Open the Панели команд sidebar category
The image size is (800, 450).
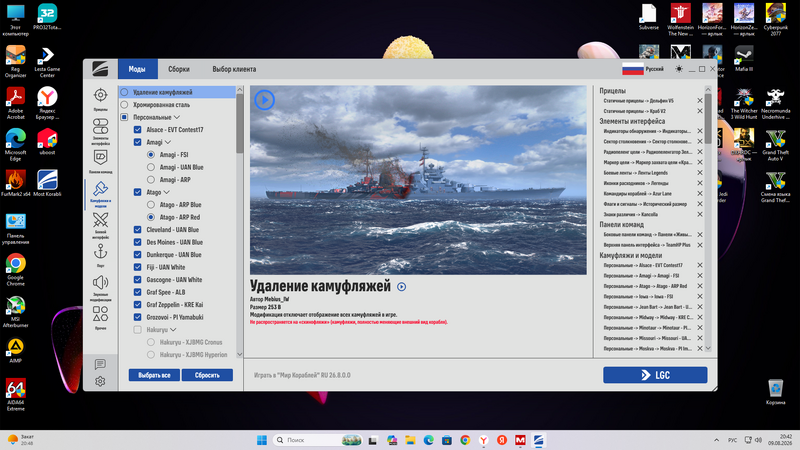tap(101, 162)
